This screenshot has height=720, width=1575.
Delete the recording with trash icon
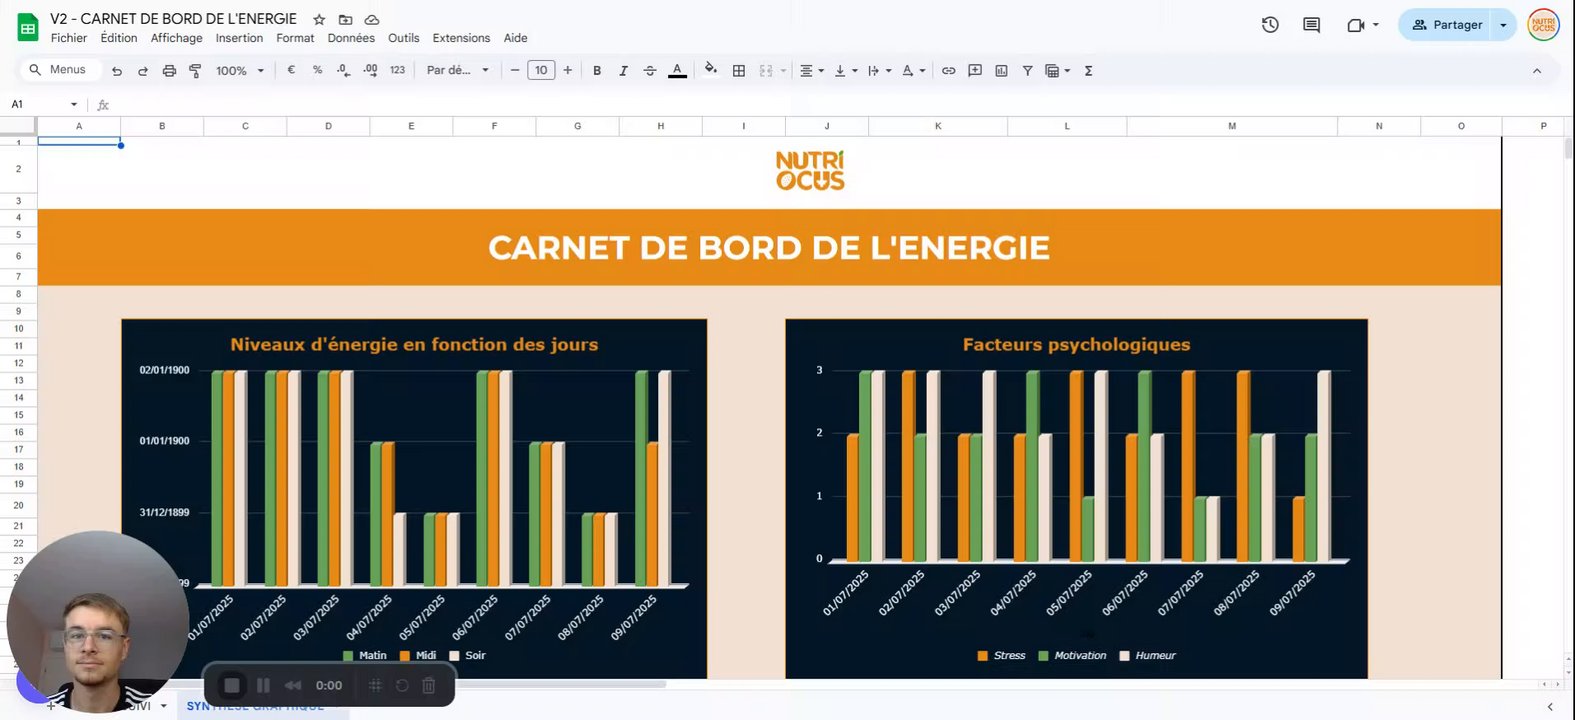click(429, 685)
